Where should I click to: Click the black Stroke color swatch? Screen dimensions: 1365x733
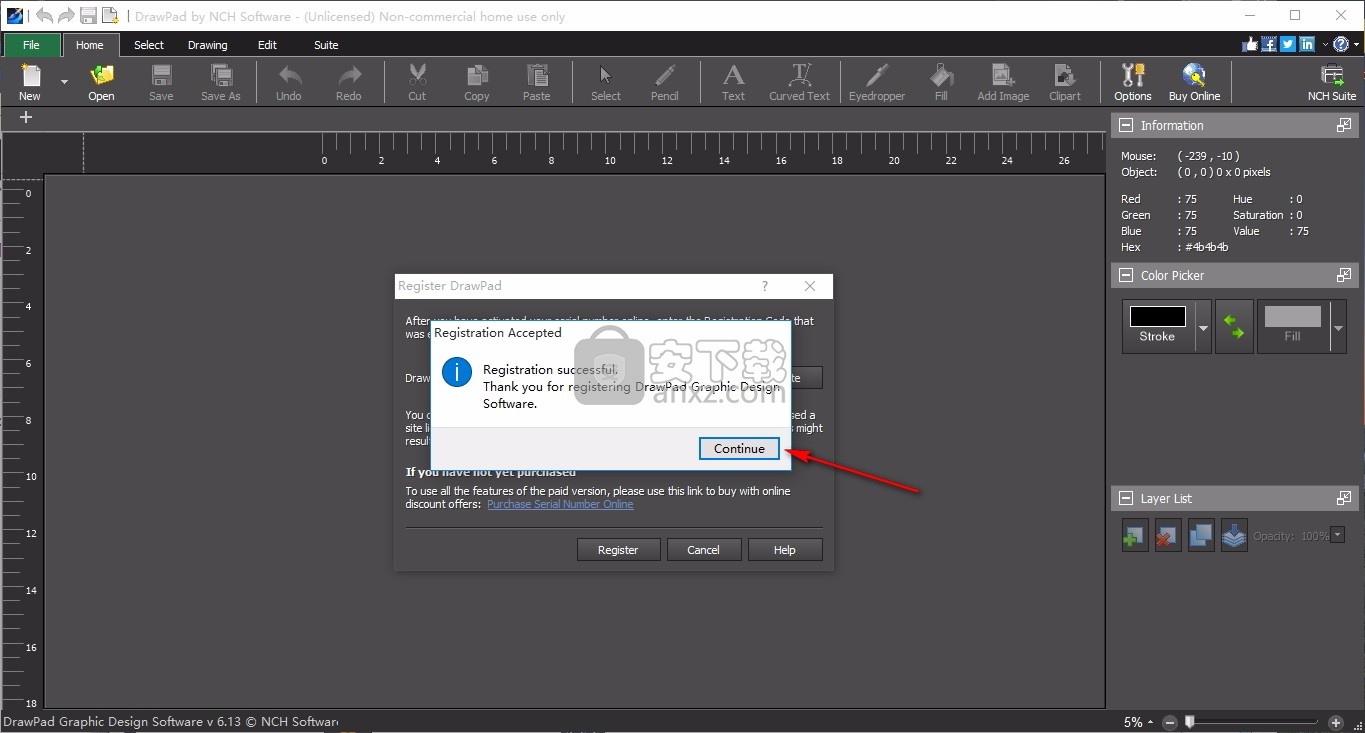(1158, 317)
